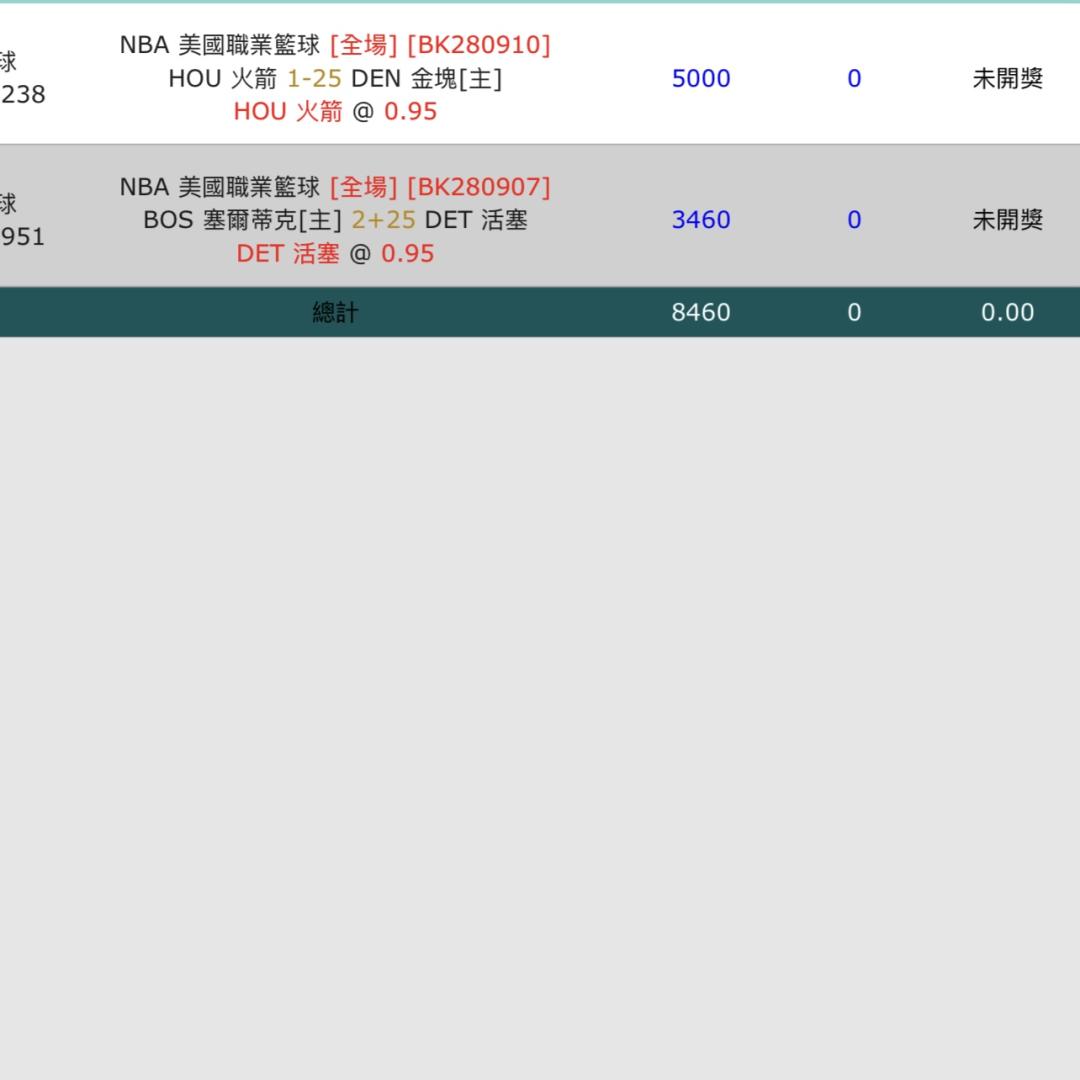Screen dimensions: 1080x1080
Task: Click the 1-25 handicap spread
Action: (314, 79)
